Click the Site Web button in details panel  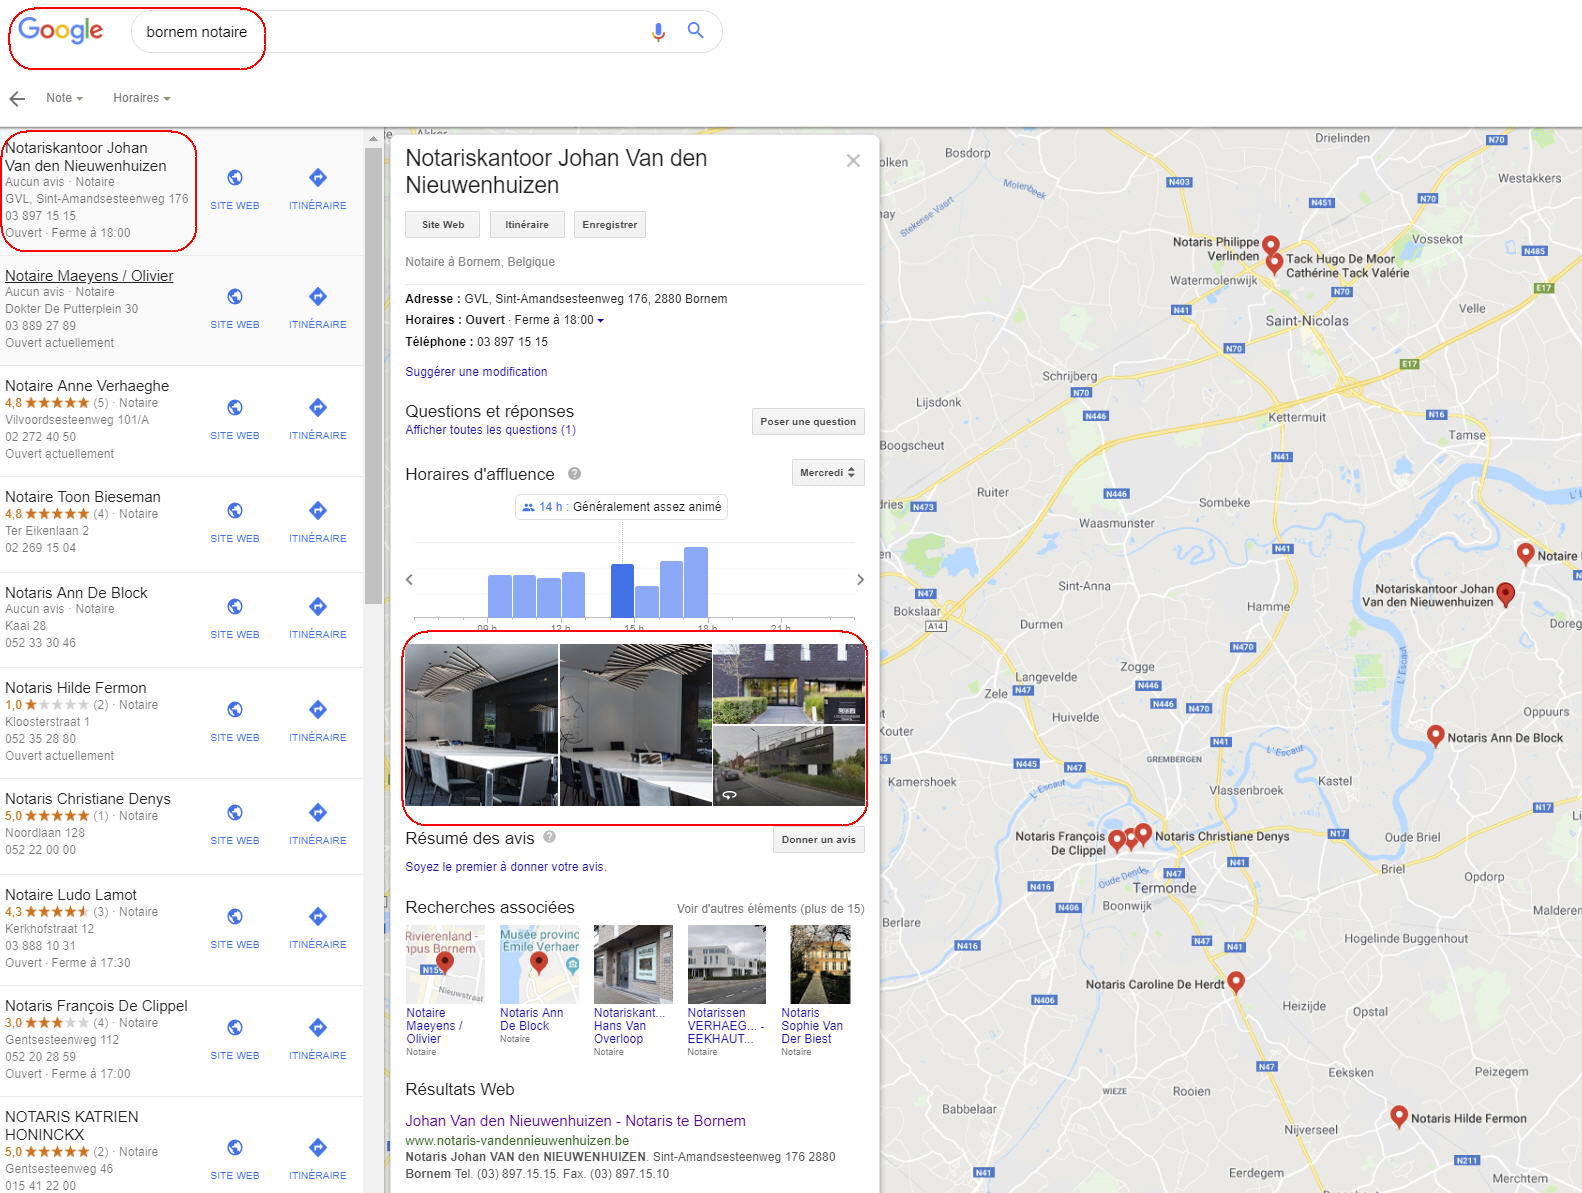tap(443, 224)
